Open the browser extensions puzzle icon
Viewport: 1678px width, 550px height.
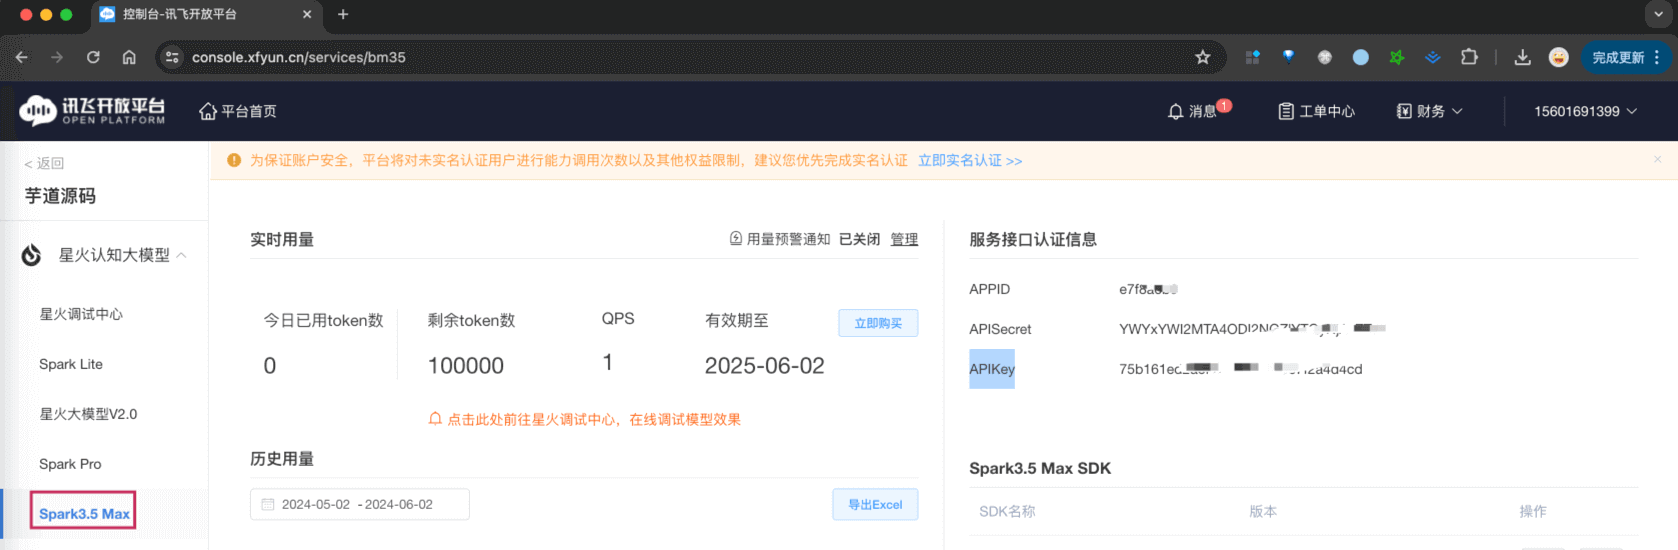click(x=1469, y=57)
